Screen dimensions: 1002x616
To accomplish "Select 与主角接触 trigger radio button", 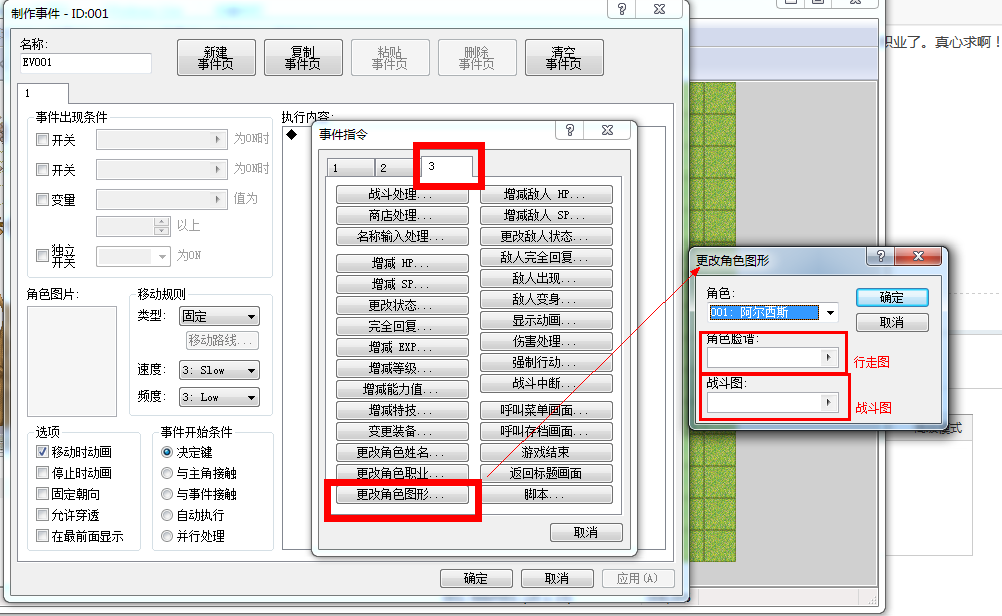I will 167,473.
